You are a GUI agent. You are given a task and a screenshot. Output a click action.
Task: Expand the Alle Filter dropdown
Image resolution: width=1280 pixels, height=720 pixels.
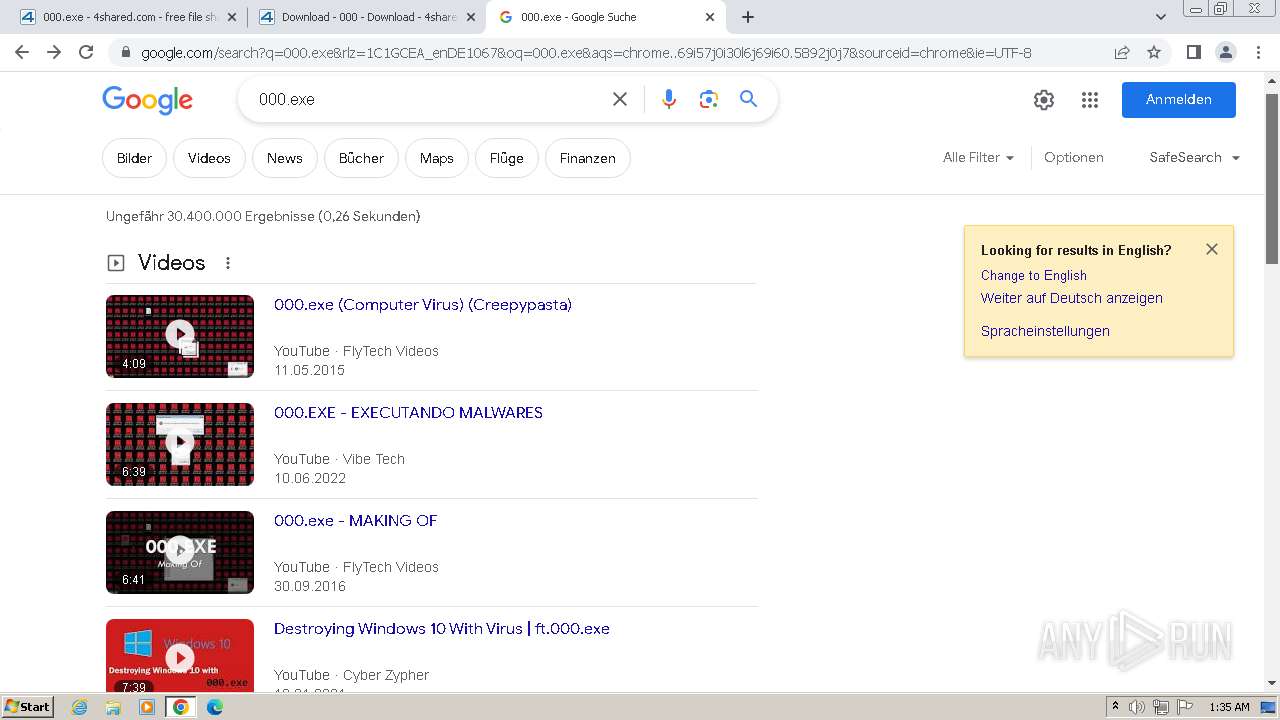[x=978, y=157]
